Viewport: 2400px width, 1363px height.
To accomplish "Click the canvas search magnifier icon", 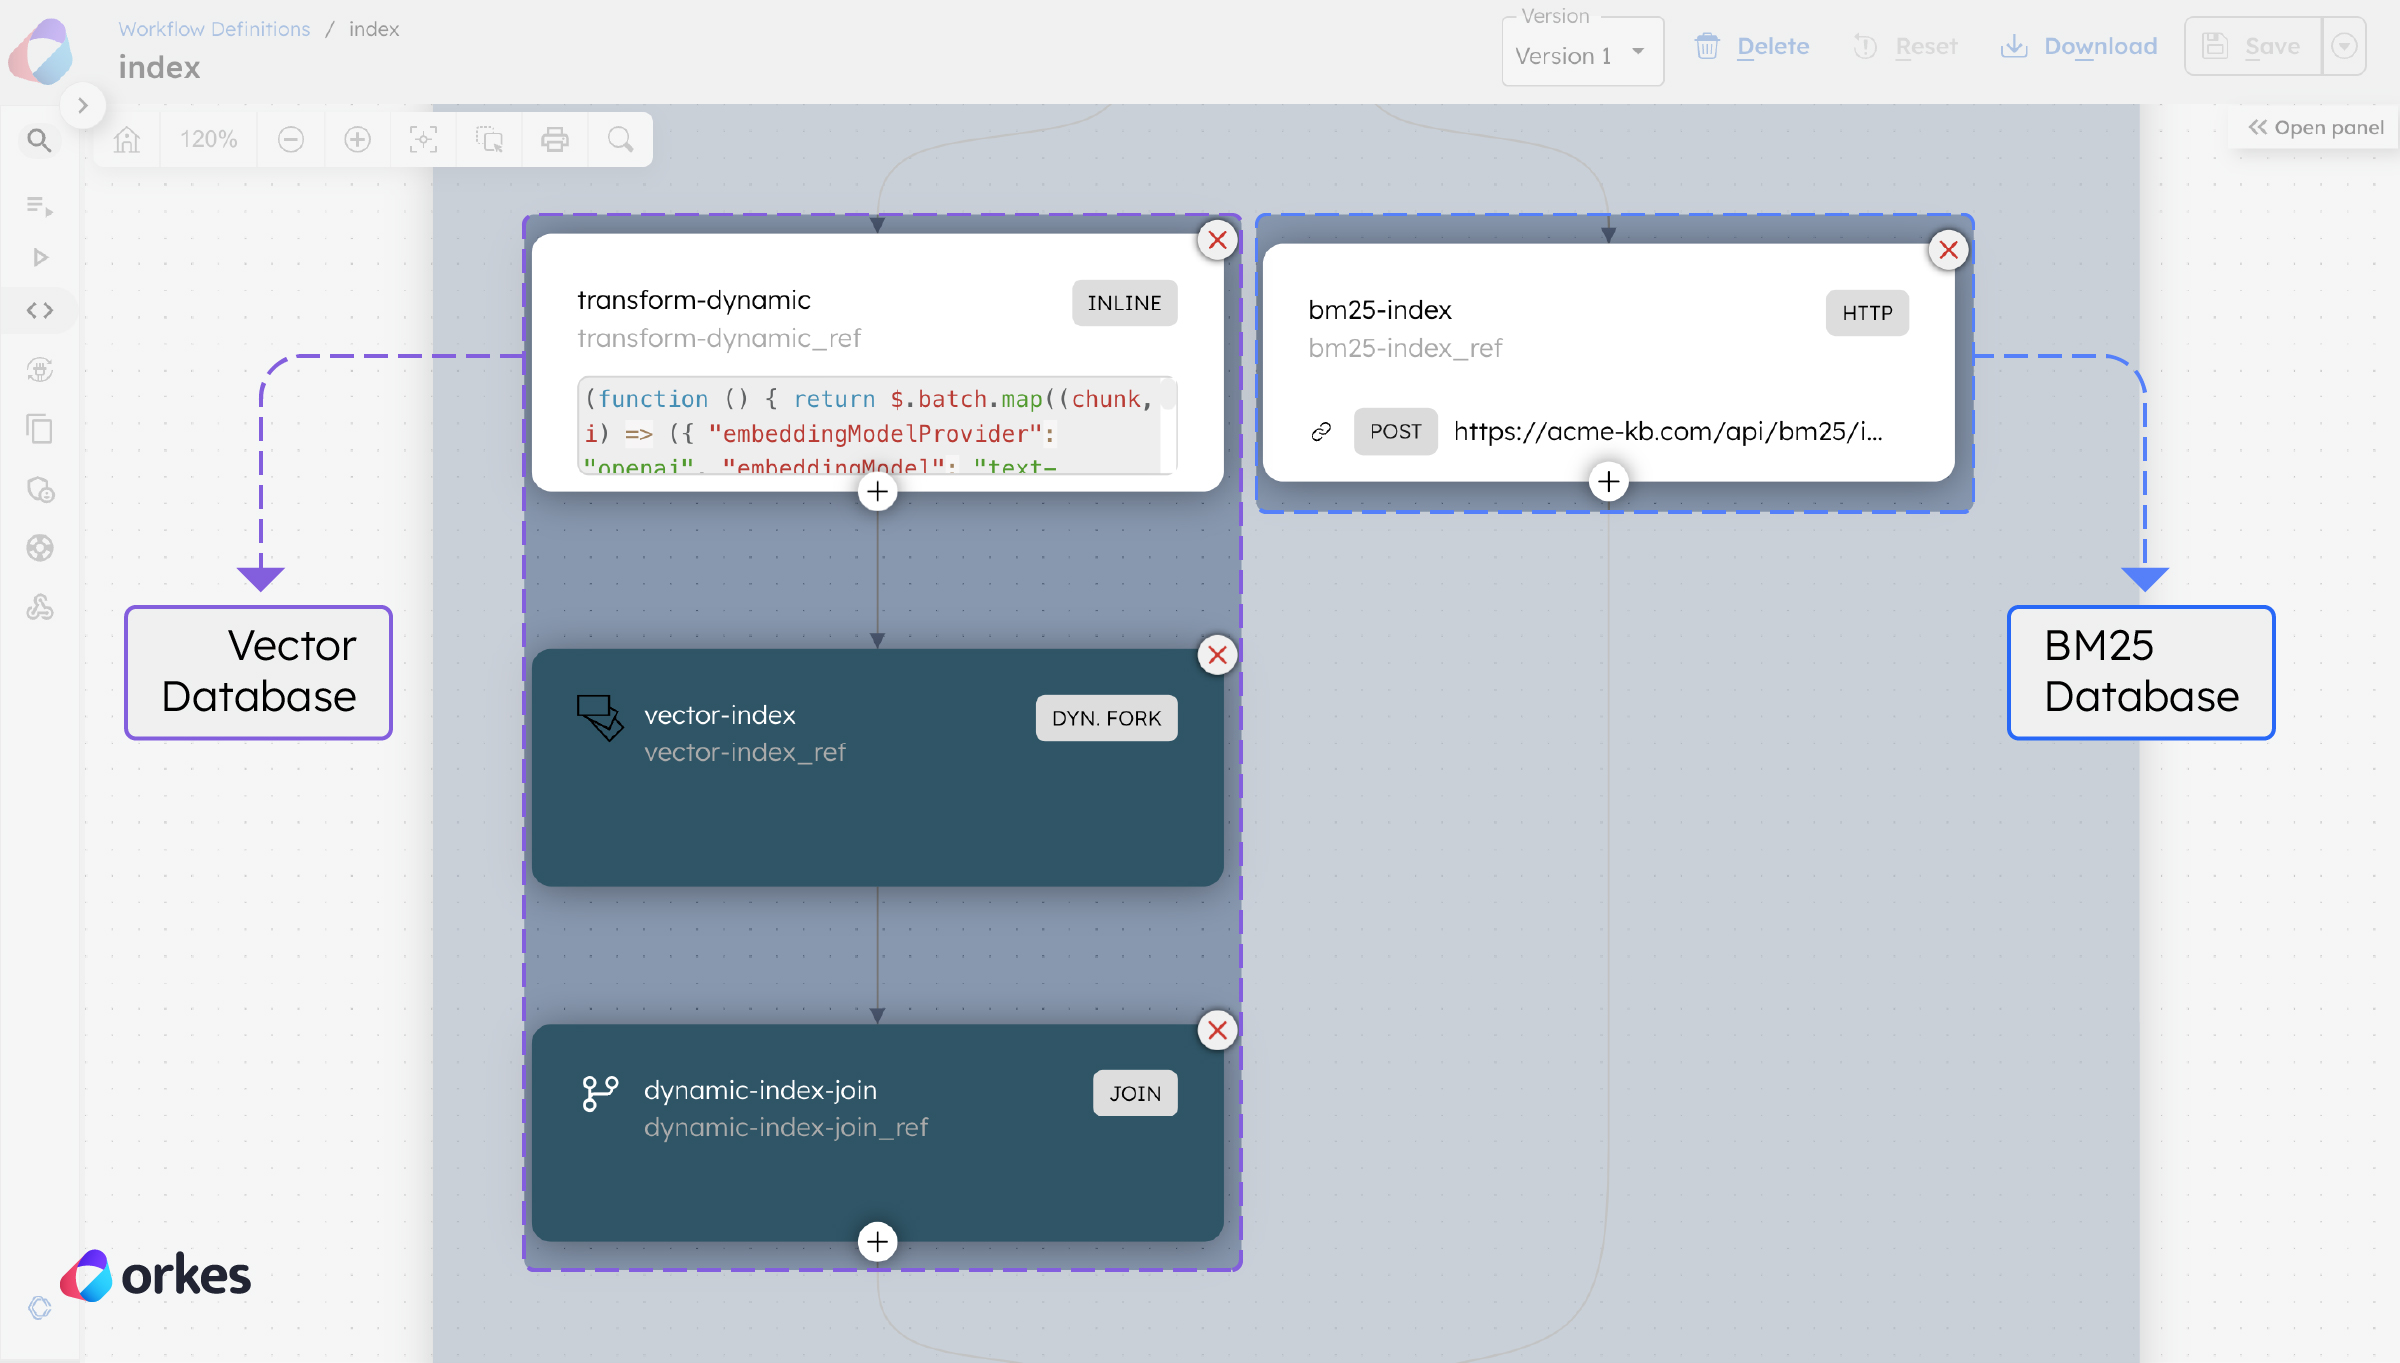I will (x=620, y=139).
